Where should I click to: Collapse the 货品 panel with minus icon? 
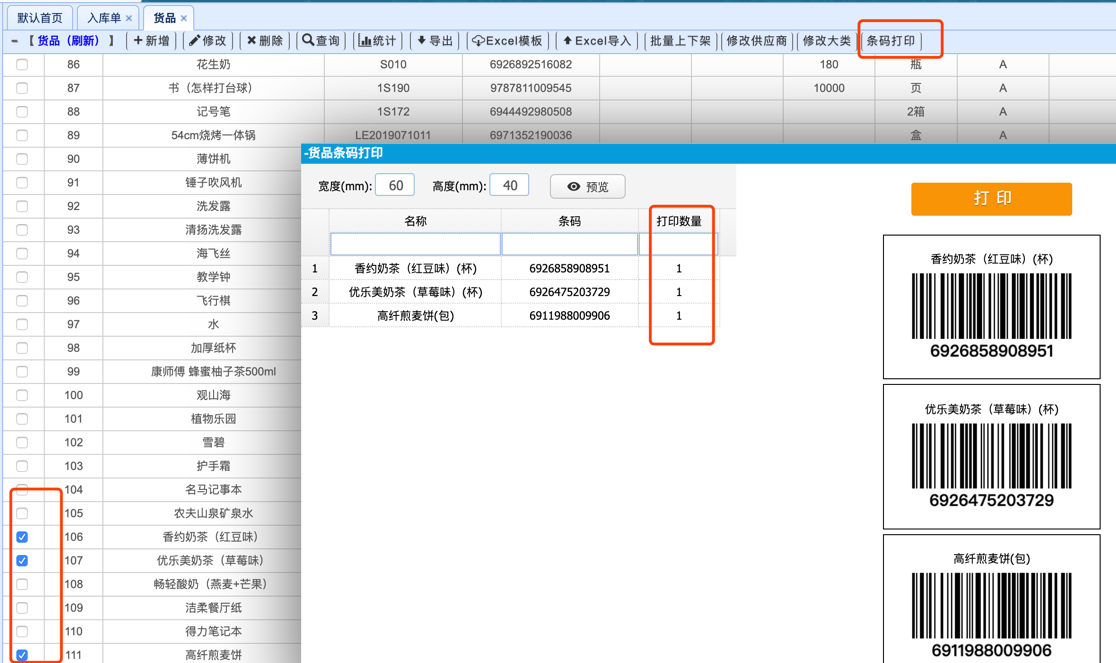(x=14, y=41)
